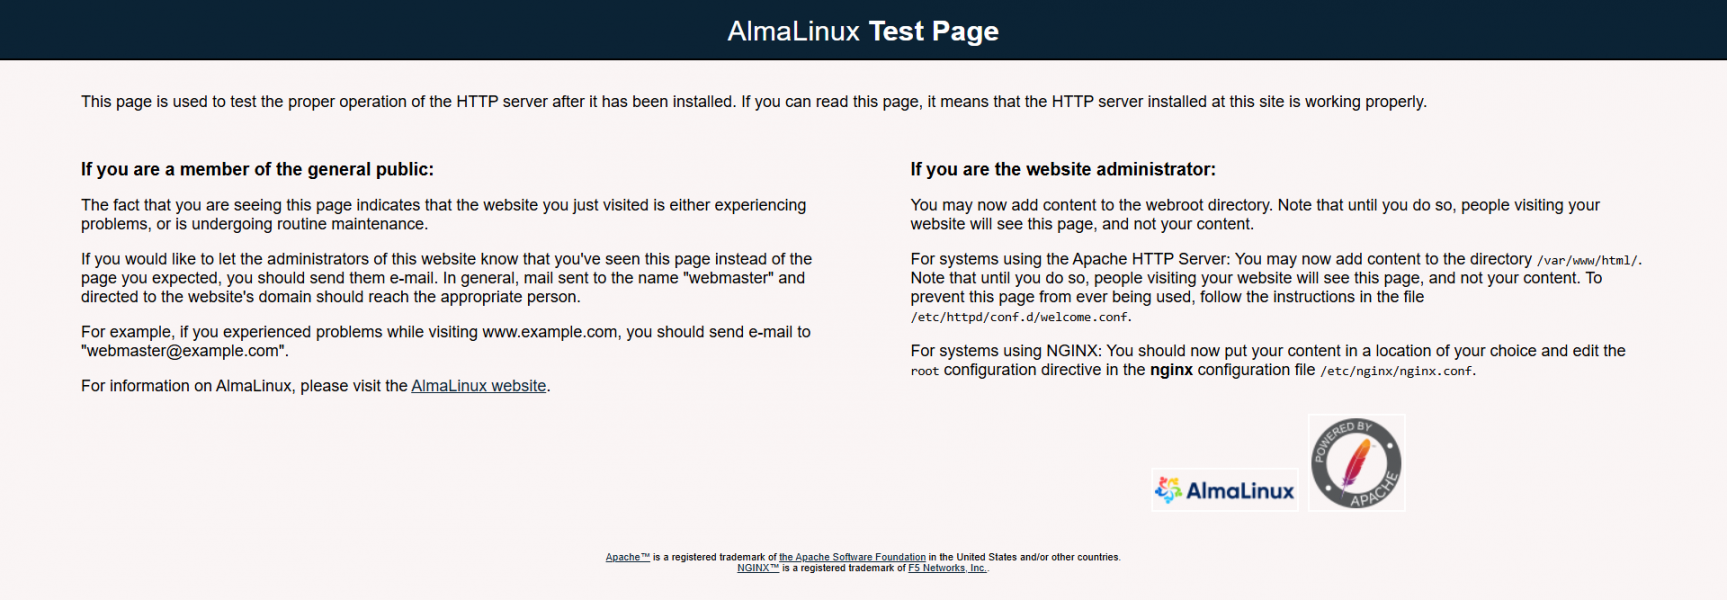Click the /etc/nginx/nginx.conf file path

1397,371
